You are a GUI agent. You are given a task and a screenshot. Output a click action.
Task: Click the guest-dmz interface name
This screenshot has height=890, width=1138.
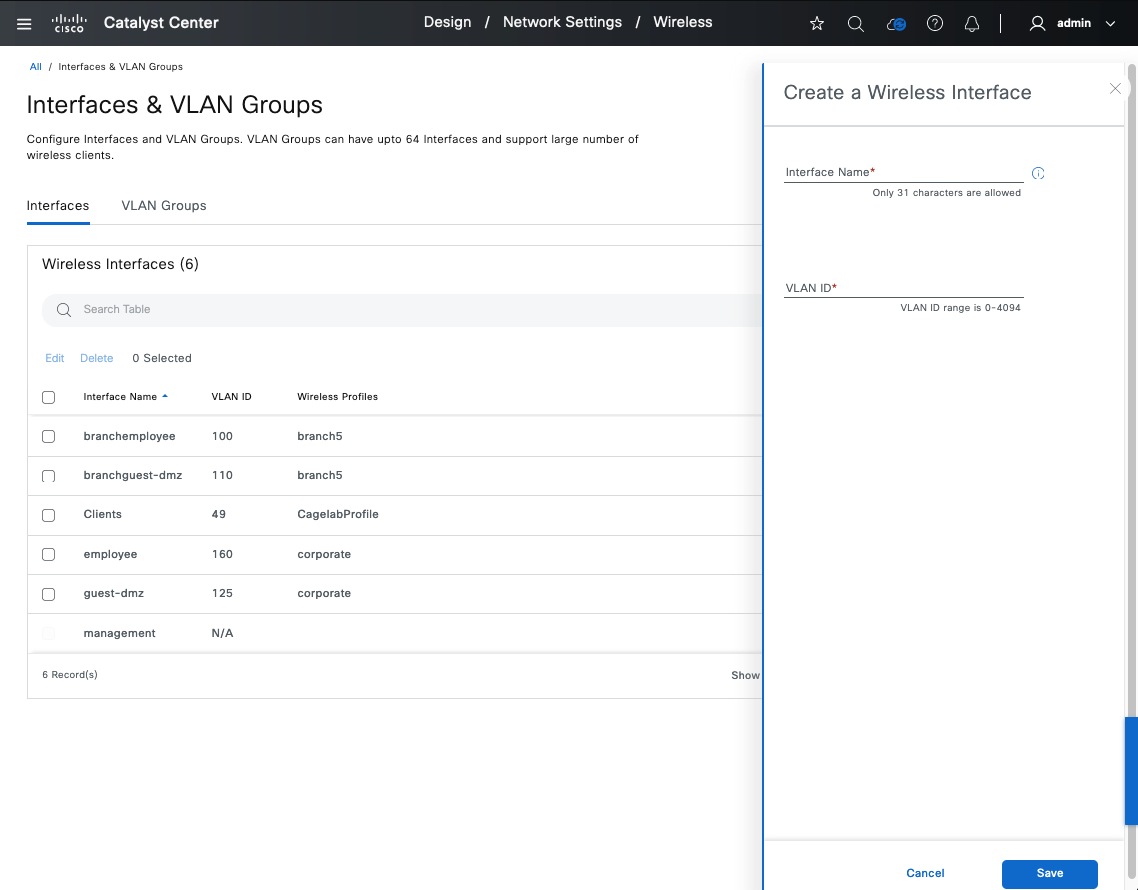click(x=114, y=593)
